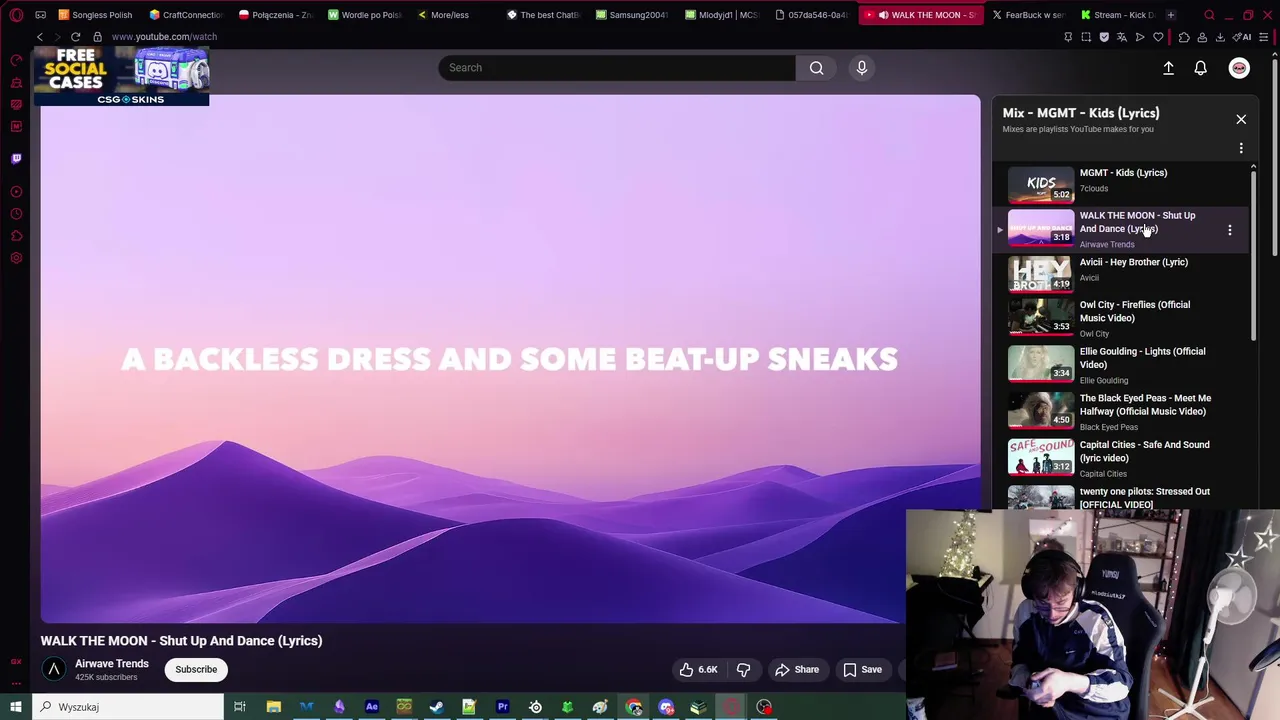Open File Explorer from taskbar
The image size is (1280, 720).
coord(273,707)
